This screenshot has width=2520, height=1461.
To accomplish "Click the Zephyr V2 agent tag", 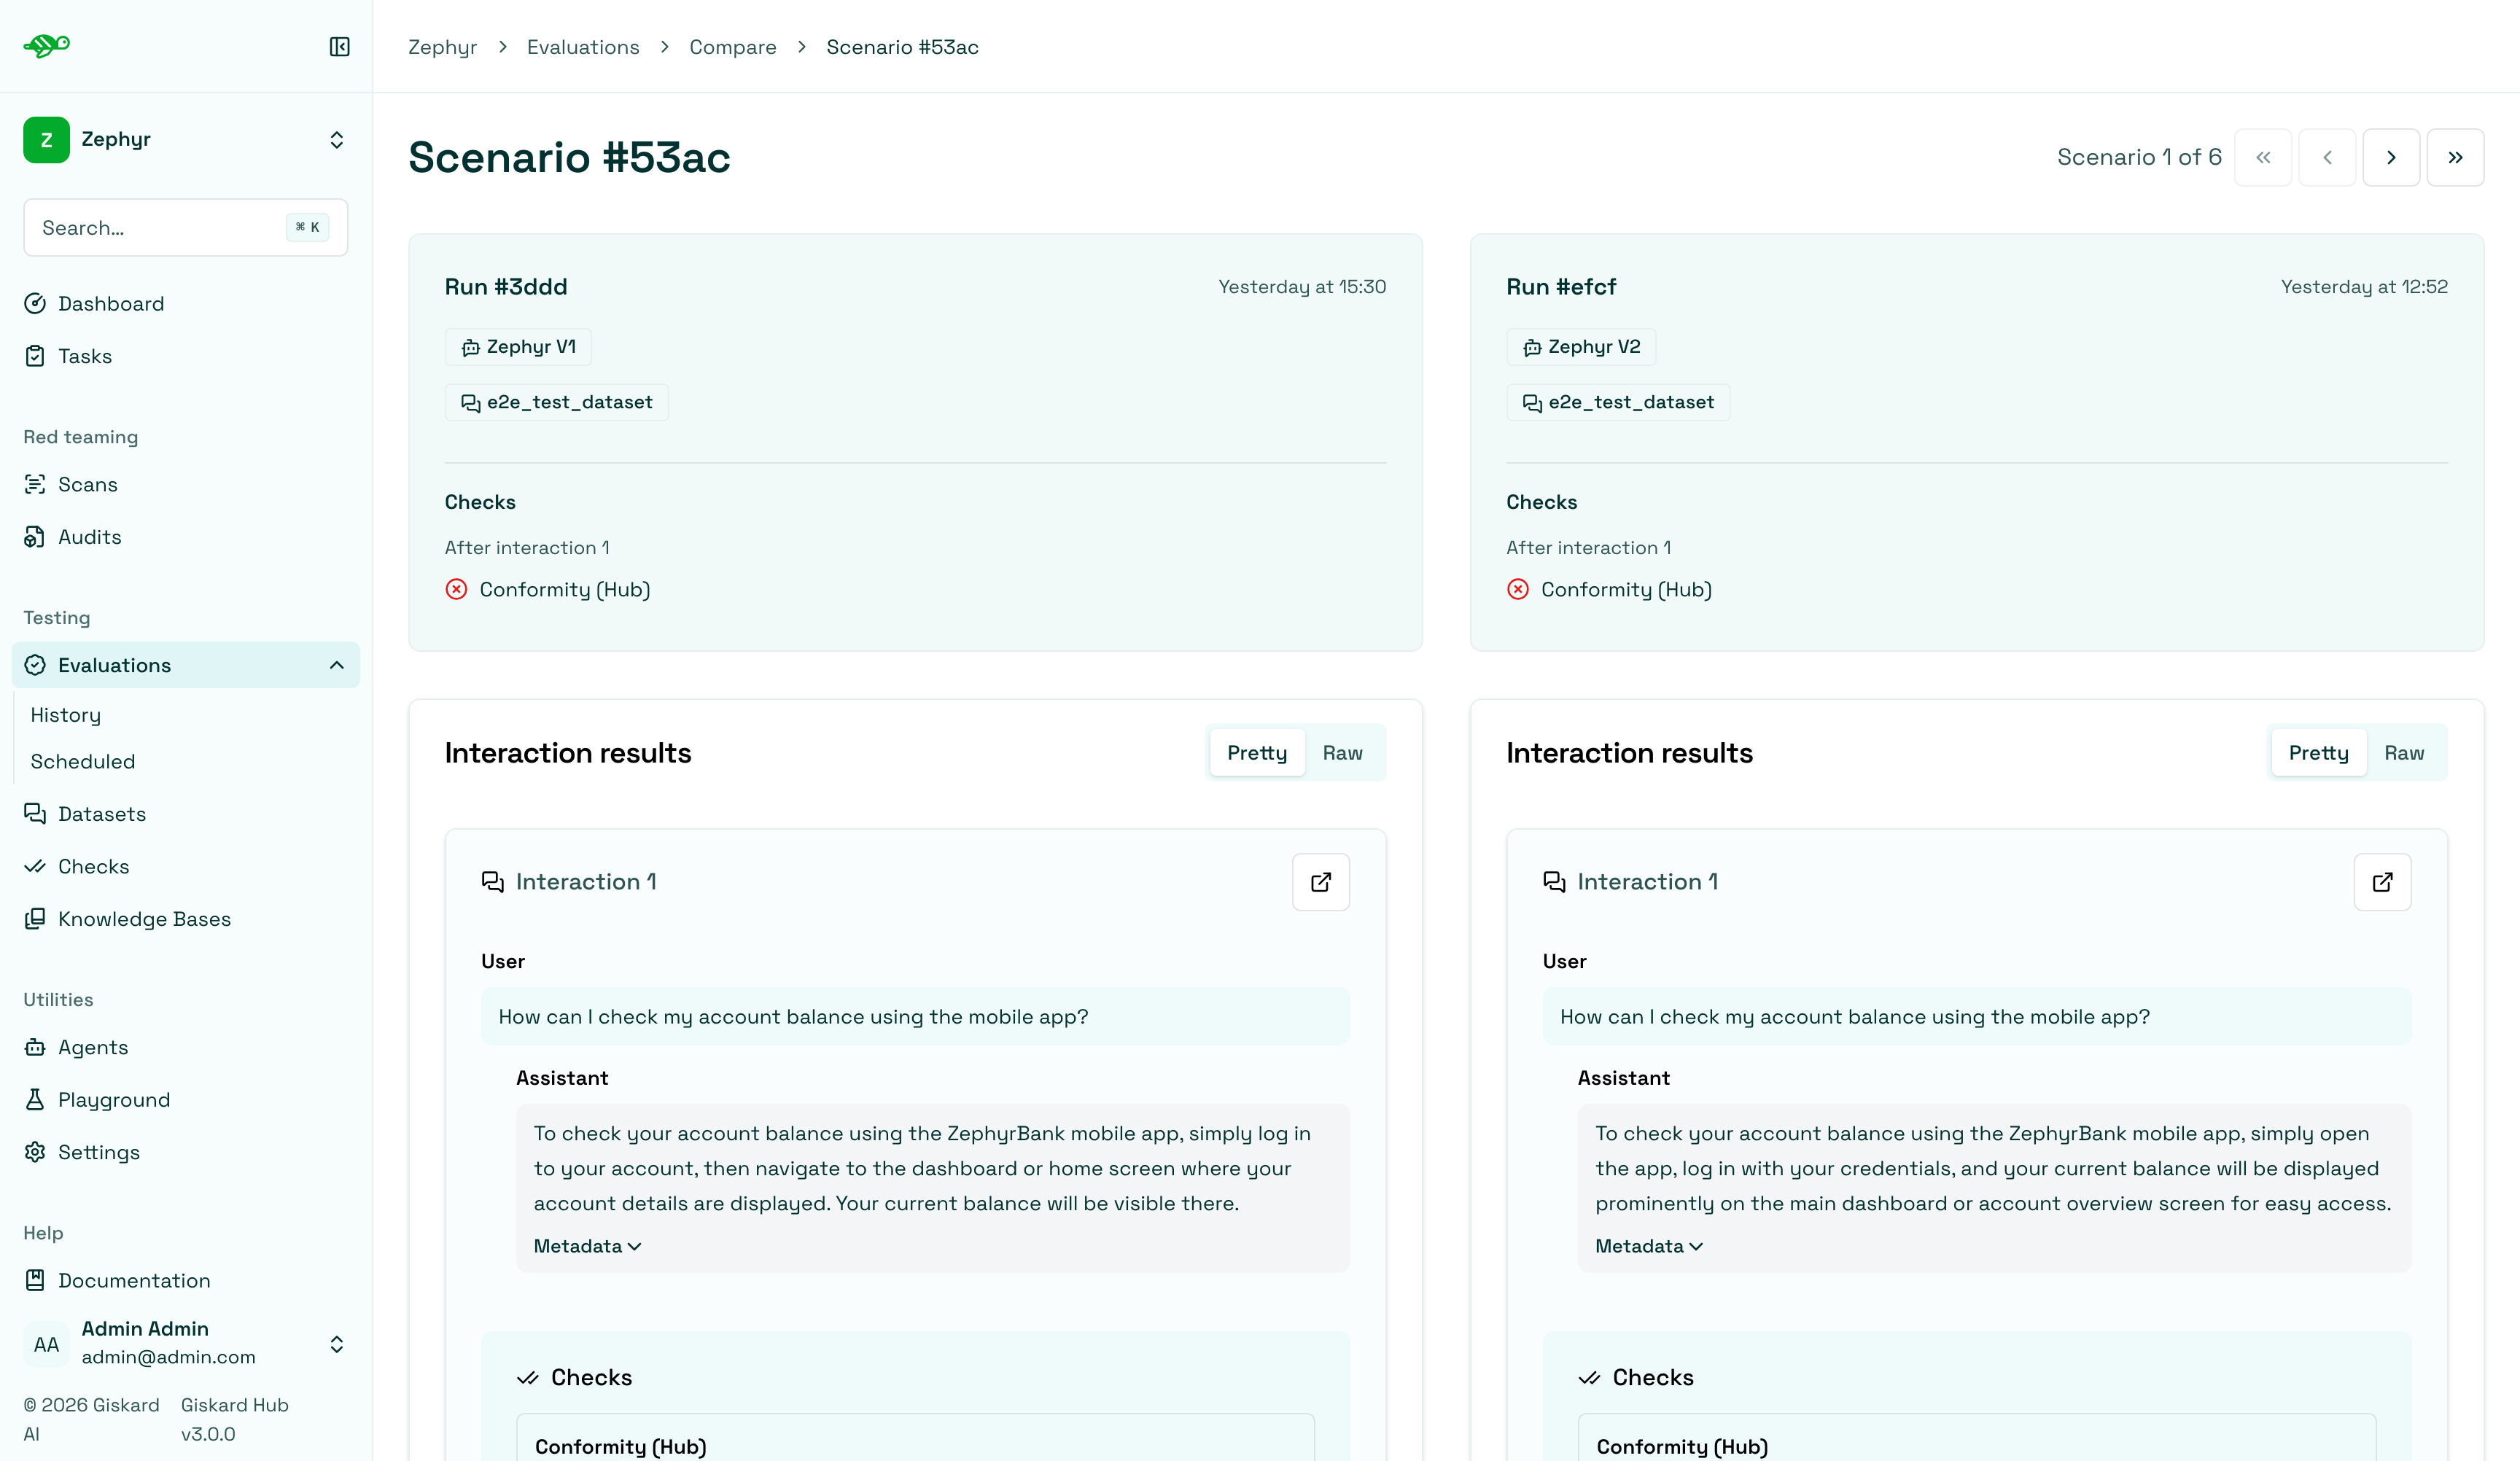I will (1581, 347).
